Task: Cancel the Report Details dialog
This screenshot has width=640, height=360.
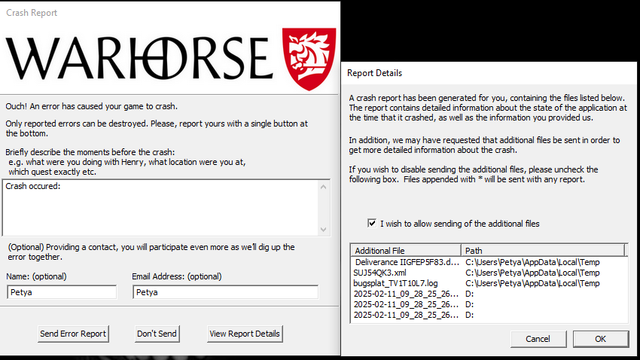Action: pos(538,339)
